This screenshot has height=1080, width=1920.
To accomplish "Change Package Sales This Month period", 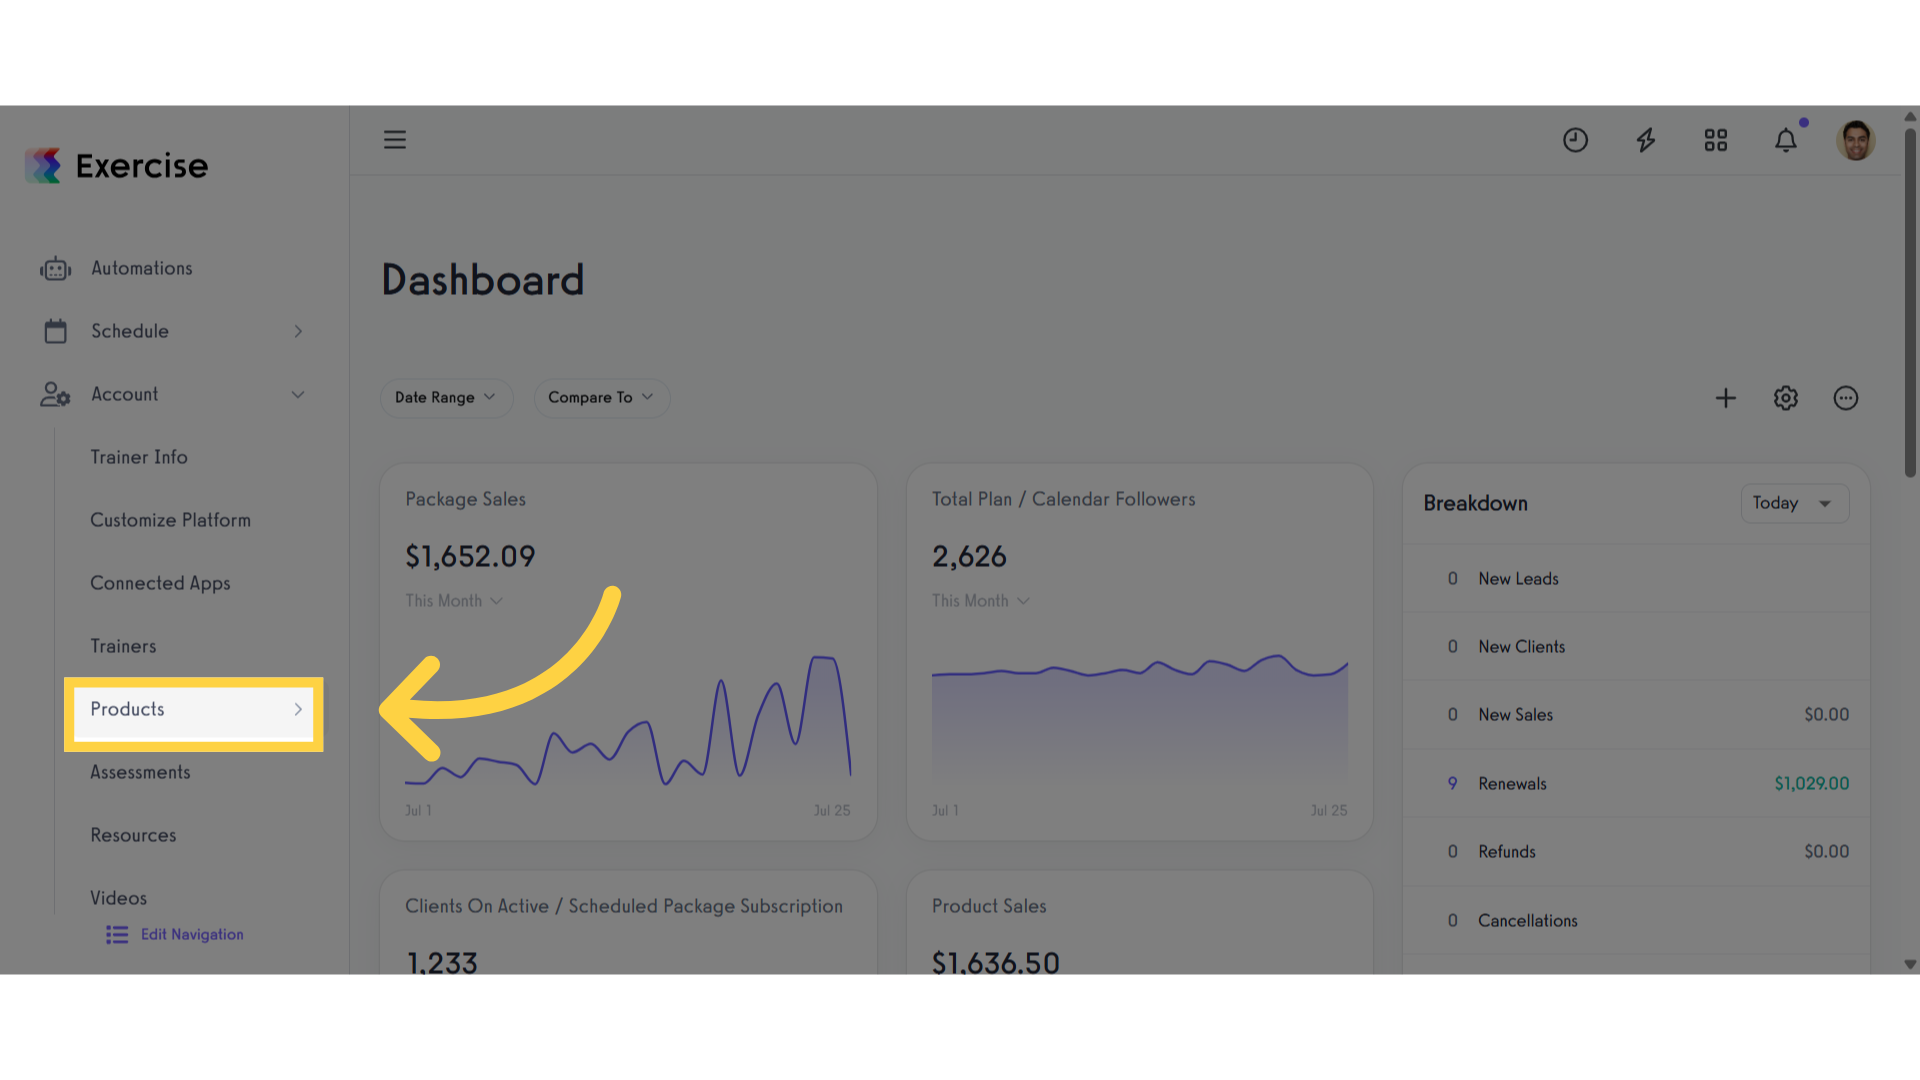I will click(x=454, y=601).
